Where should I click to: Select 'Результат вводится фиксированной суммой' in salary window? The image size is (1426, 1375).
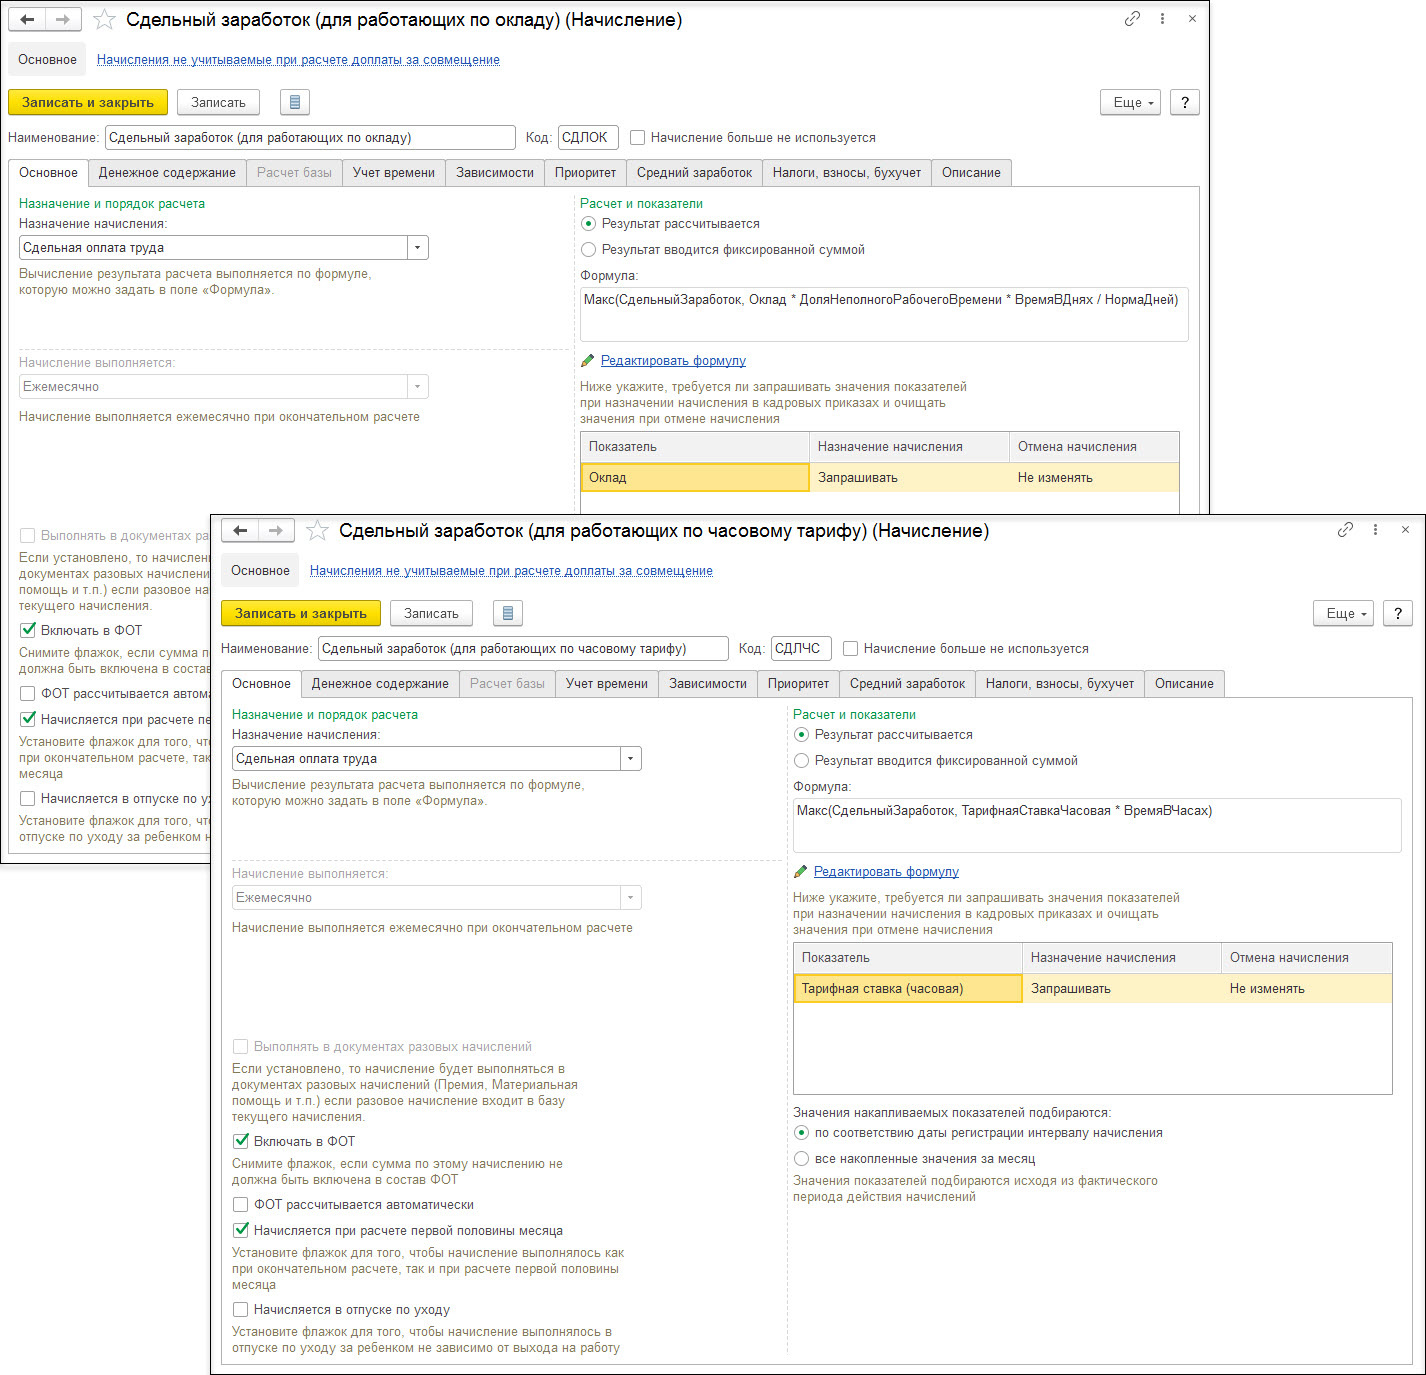coord(588,250)
